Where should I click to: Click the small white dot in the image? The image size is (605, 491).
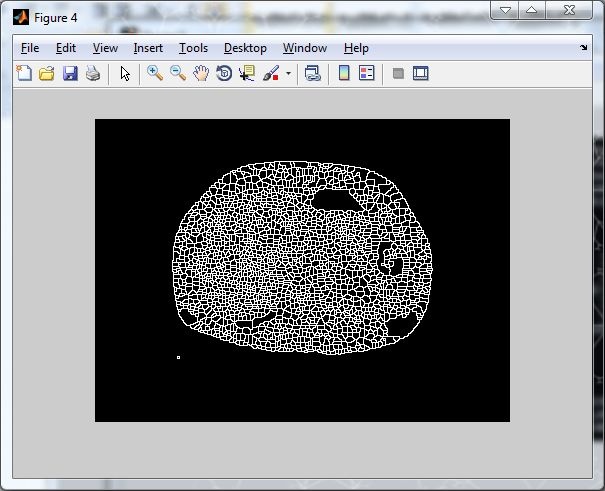[178, 357]
